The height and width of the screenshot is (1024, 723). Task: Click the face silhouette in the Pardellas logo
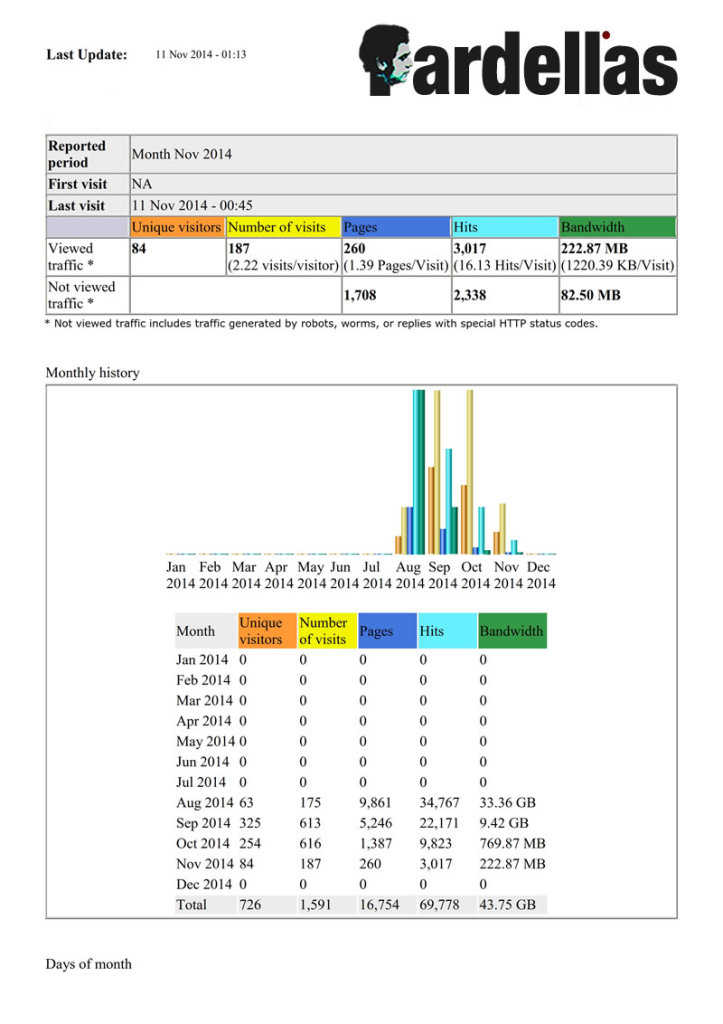pyautogui.click(x=386, y=60)
